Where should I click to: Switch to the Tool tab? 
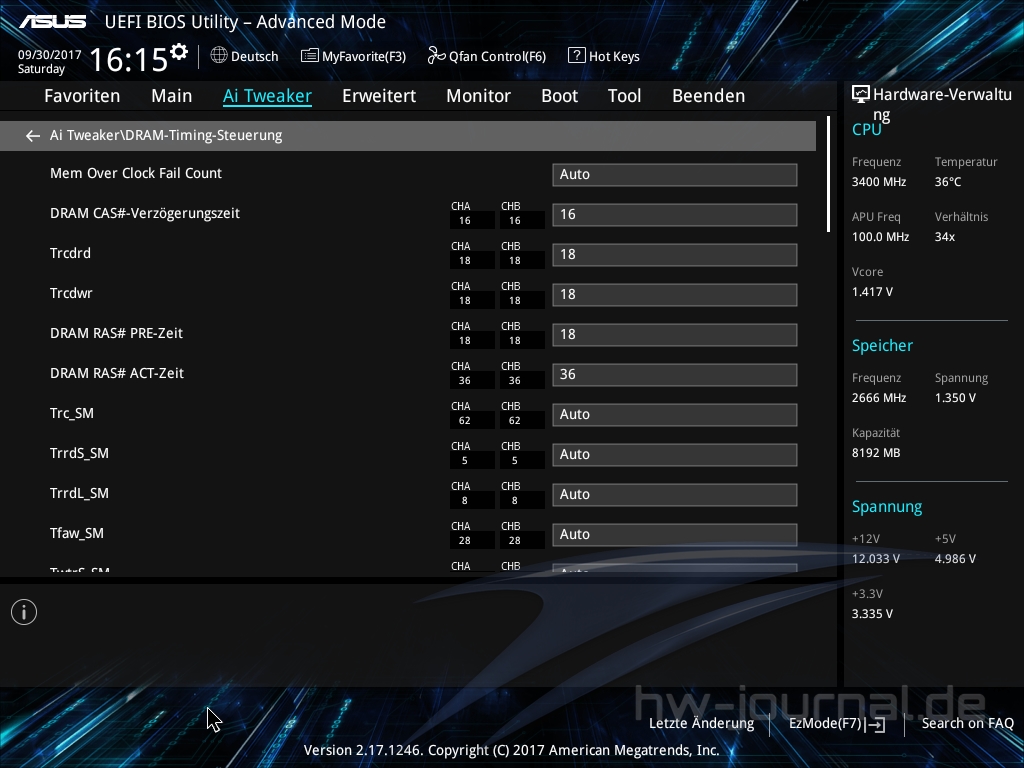624,96
